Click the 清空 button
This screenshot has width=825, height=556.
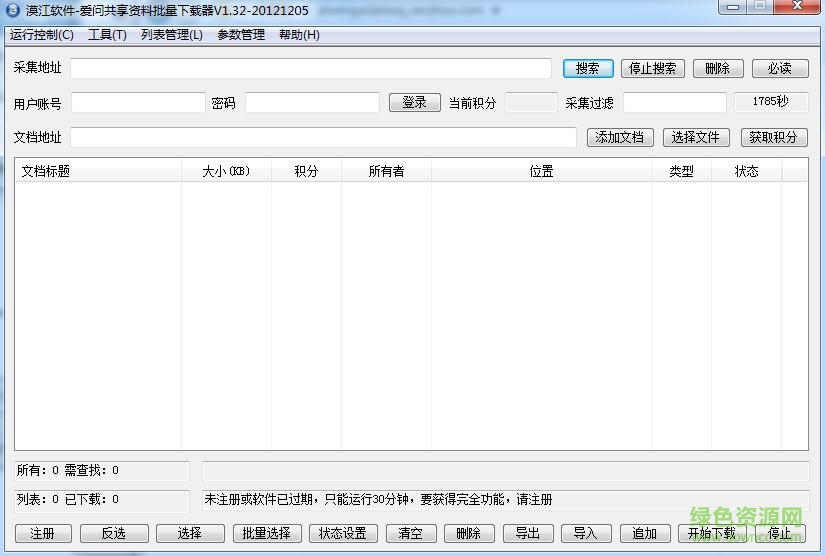pos(411,533)
